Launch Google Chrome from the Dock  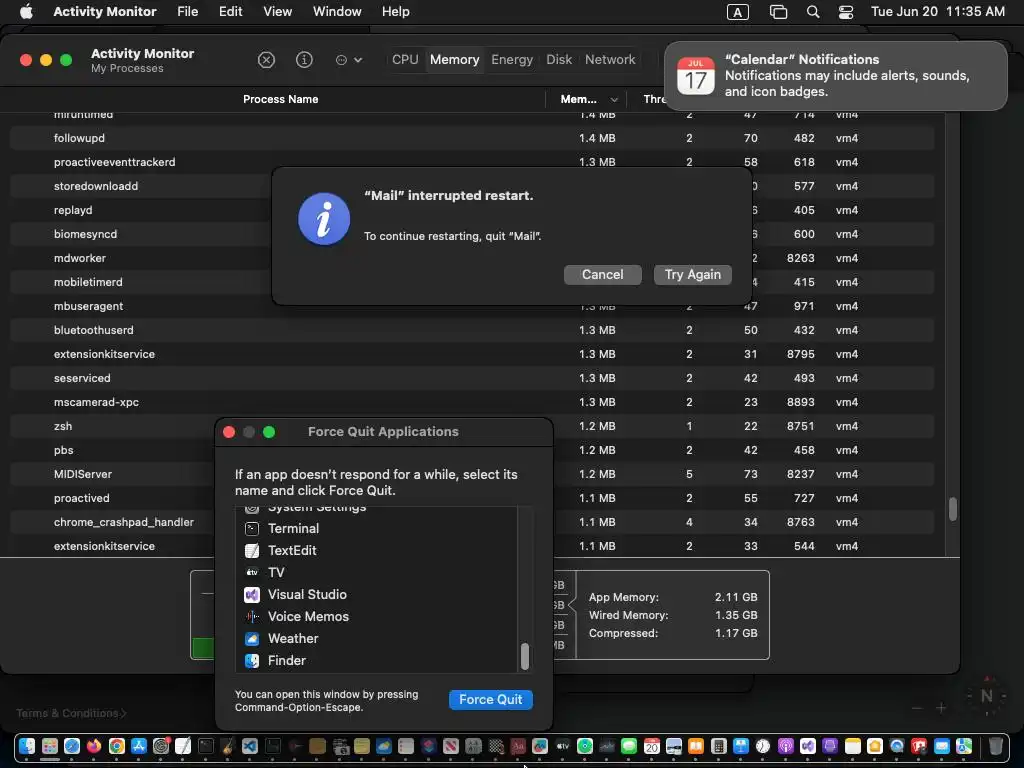click(x=116, y=746)
